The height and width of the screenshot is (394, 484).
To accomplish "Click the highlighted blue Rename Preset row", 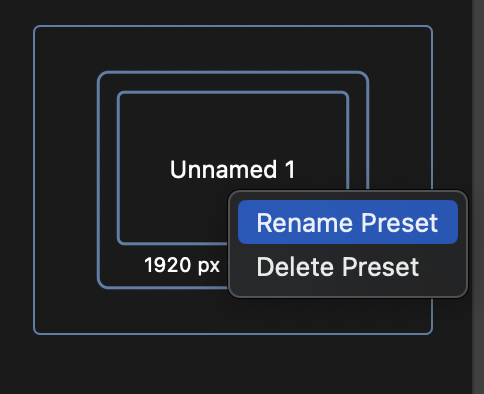I will 348,222.
